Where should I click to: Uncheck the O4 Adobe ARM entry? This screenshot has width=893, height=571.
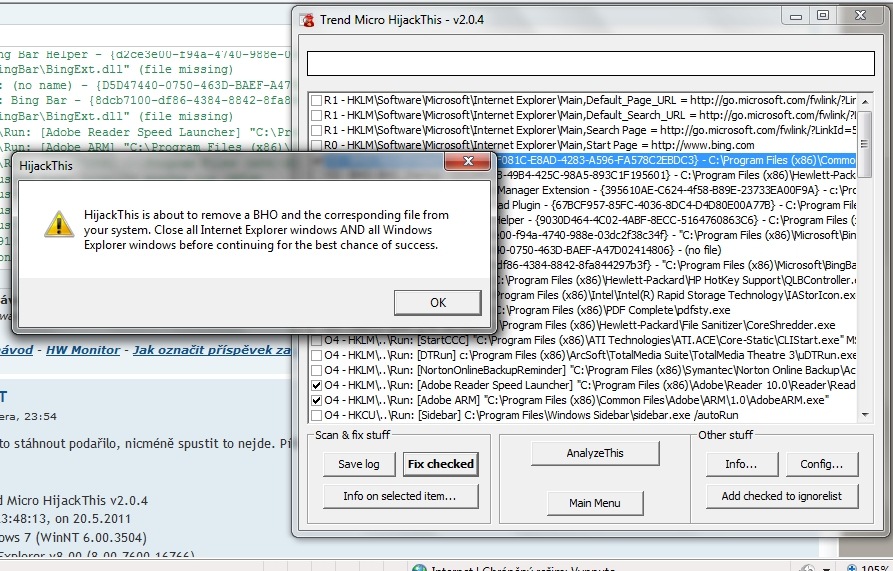pos(316,400)
